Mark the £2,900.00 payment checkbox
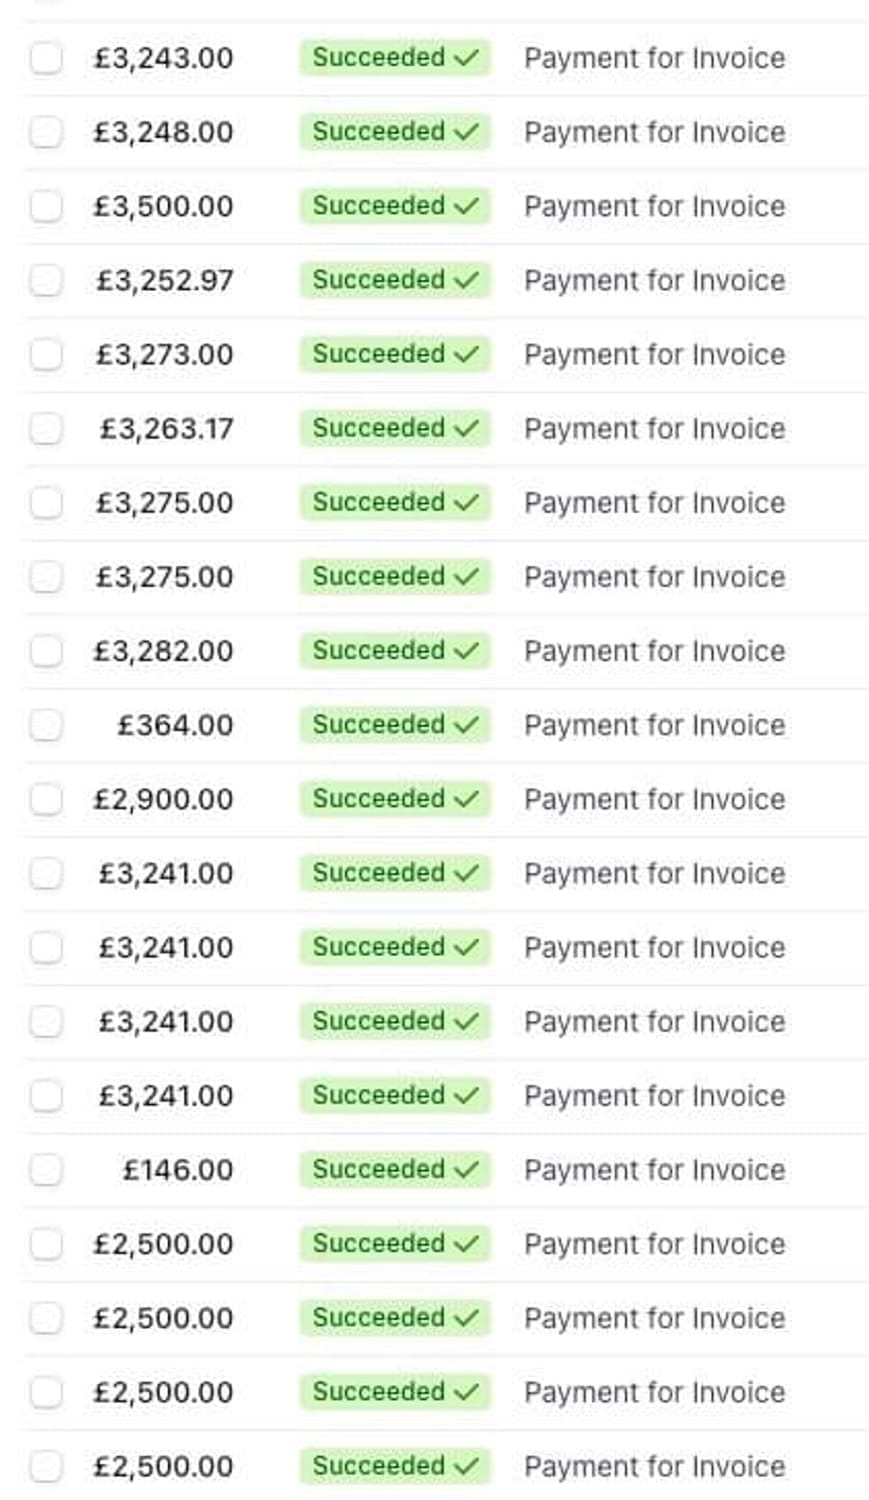This screenshot has height=1500, width=869. click(x=46, y=799)
